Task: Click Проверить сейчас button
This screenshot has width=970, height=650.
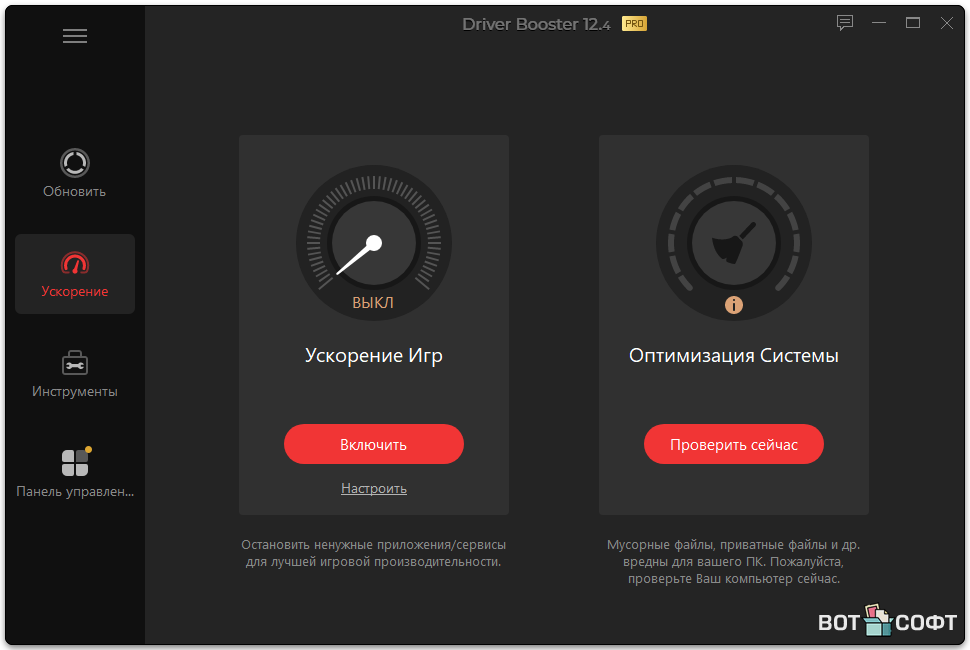Action: point(734,444)
